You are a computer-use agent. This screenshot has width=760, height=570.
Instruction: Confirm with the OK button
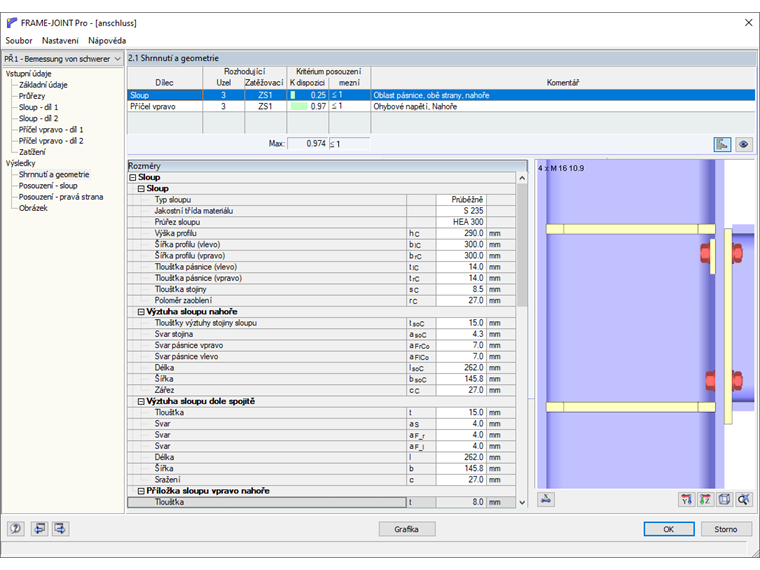coord(668,529)
